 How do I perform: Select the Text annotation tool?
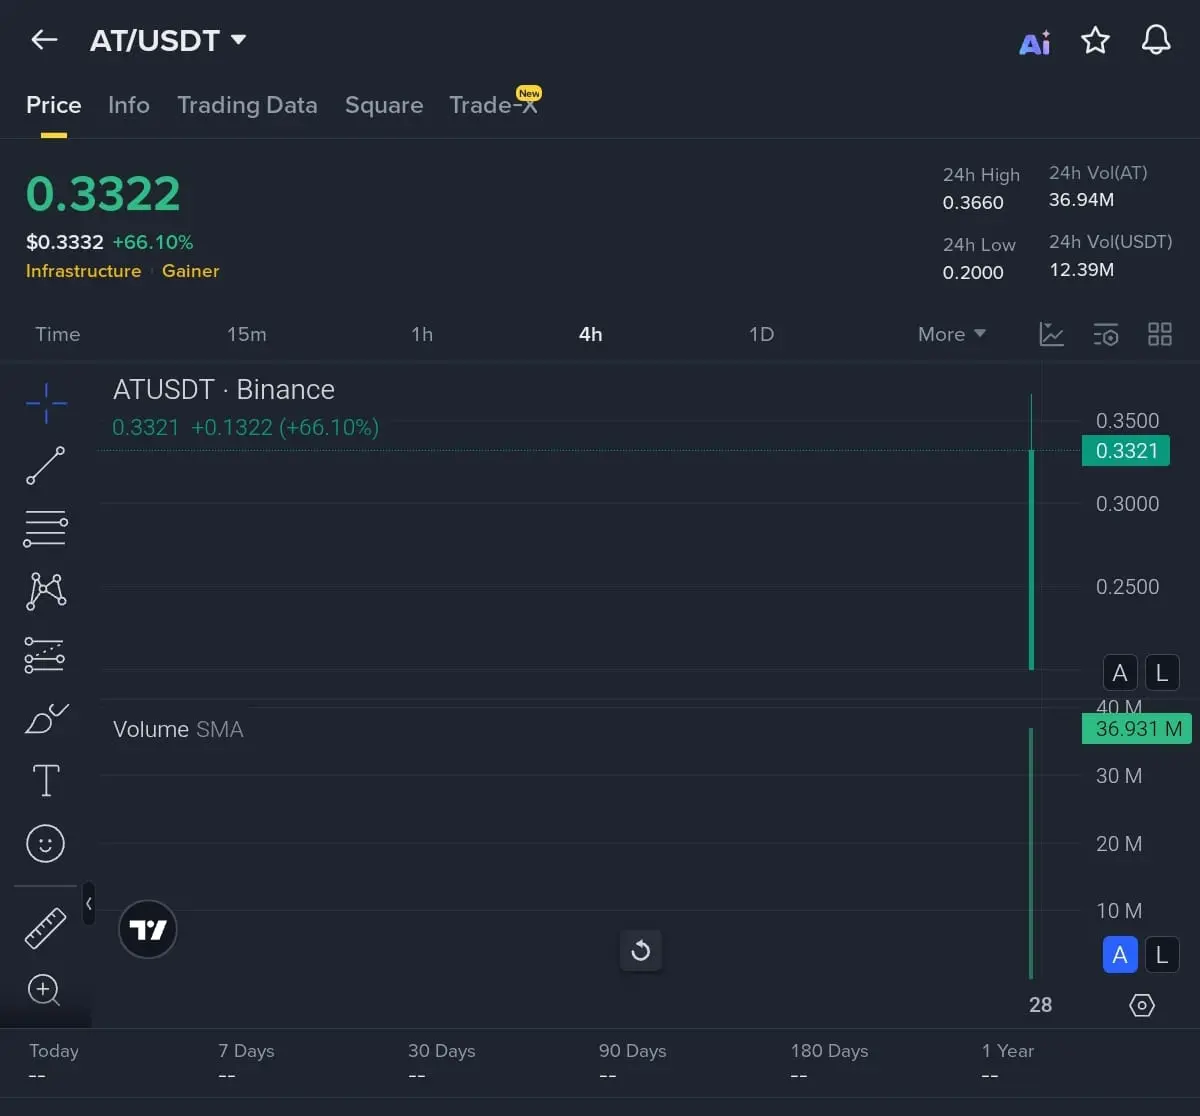coord(46,780)
